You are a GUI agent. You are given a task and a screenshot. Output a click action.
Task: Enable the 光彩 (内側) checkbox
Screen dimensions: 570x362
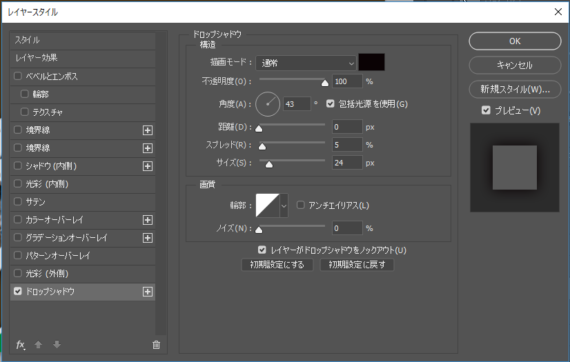point(17,184)
